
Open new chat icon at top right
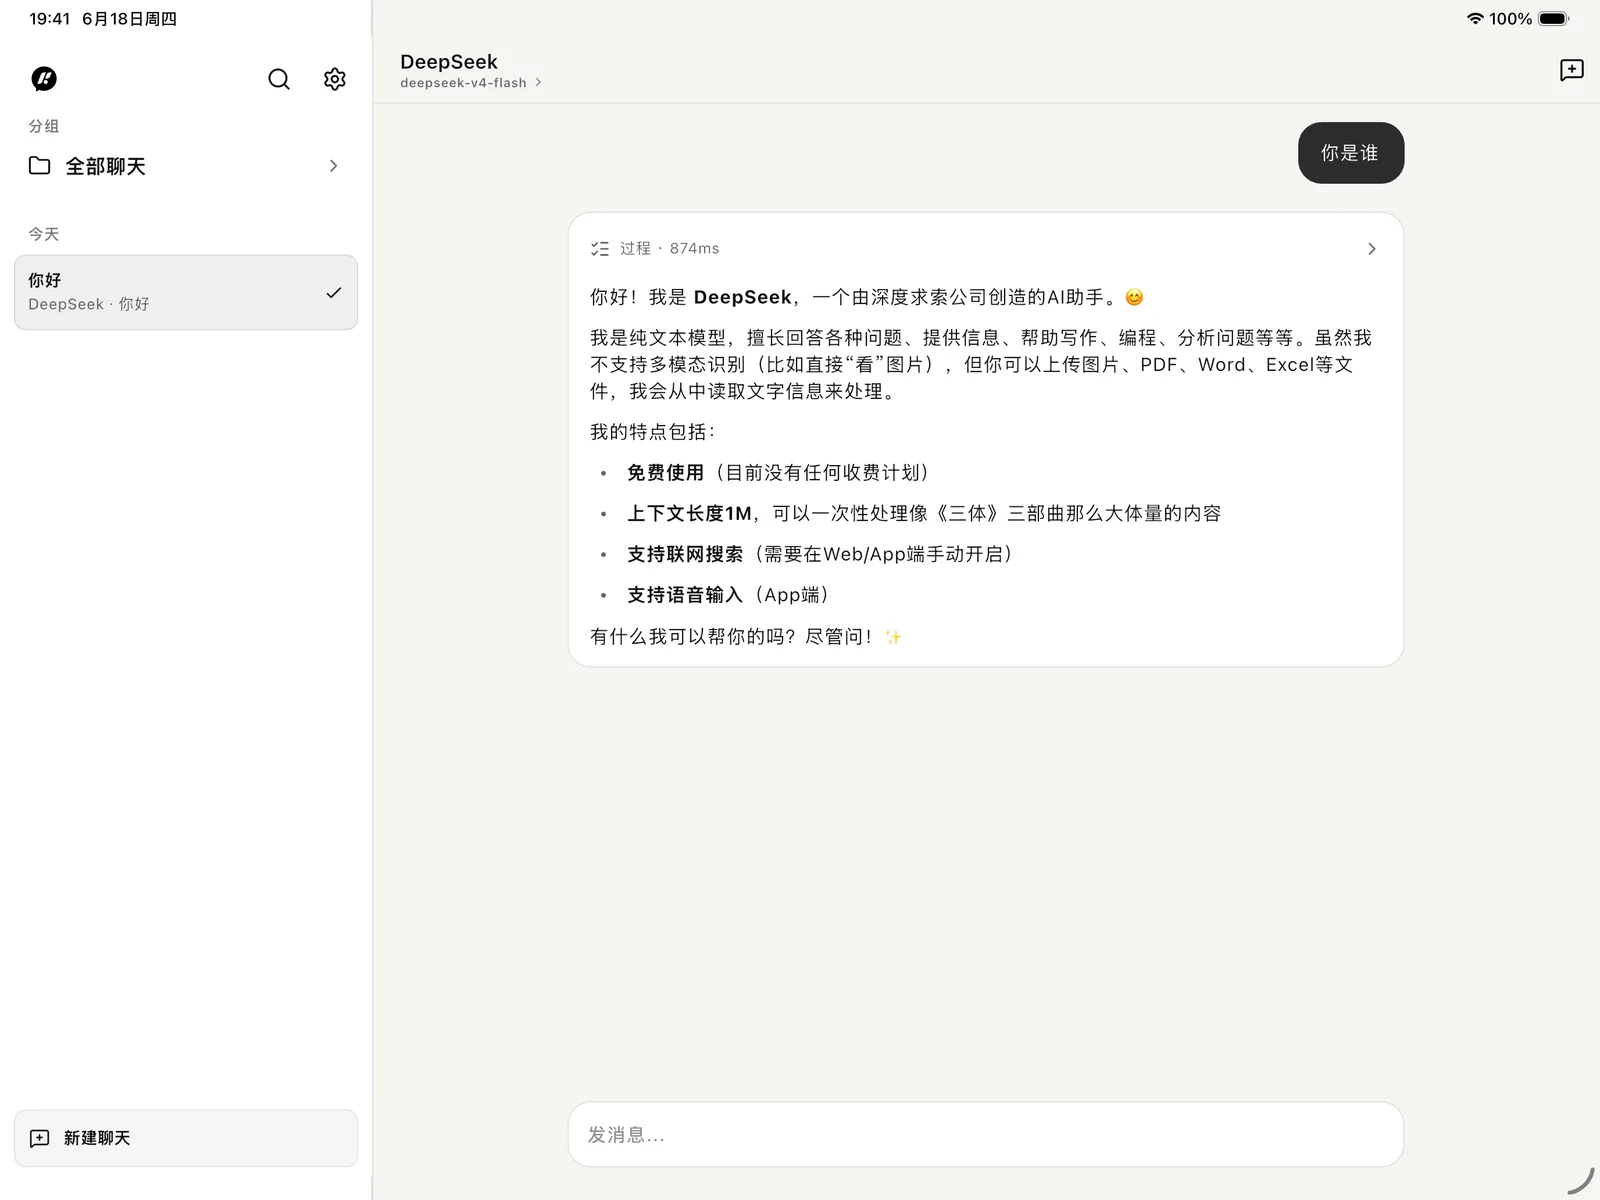click(x=1572, y=69)
